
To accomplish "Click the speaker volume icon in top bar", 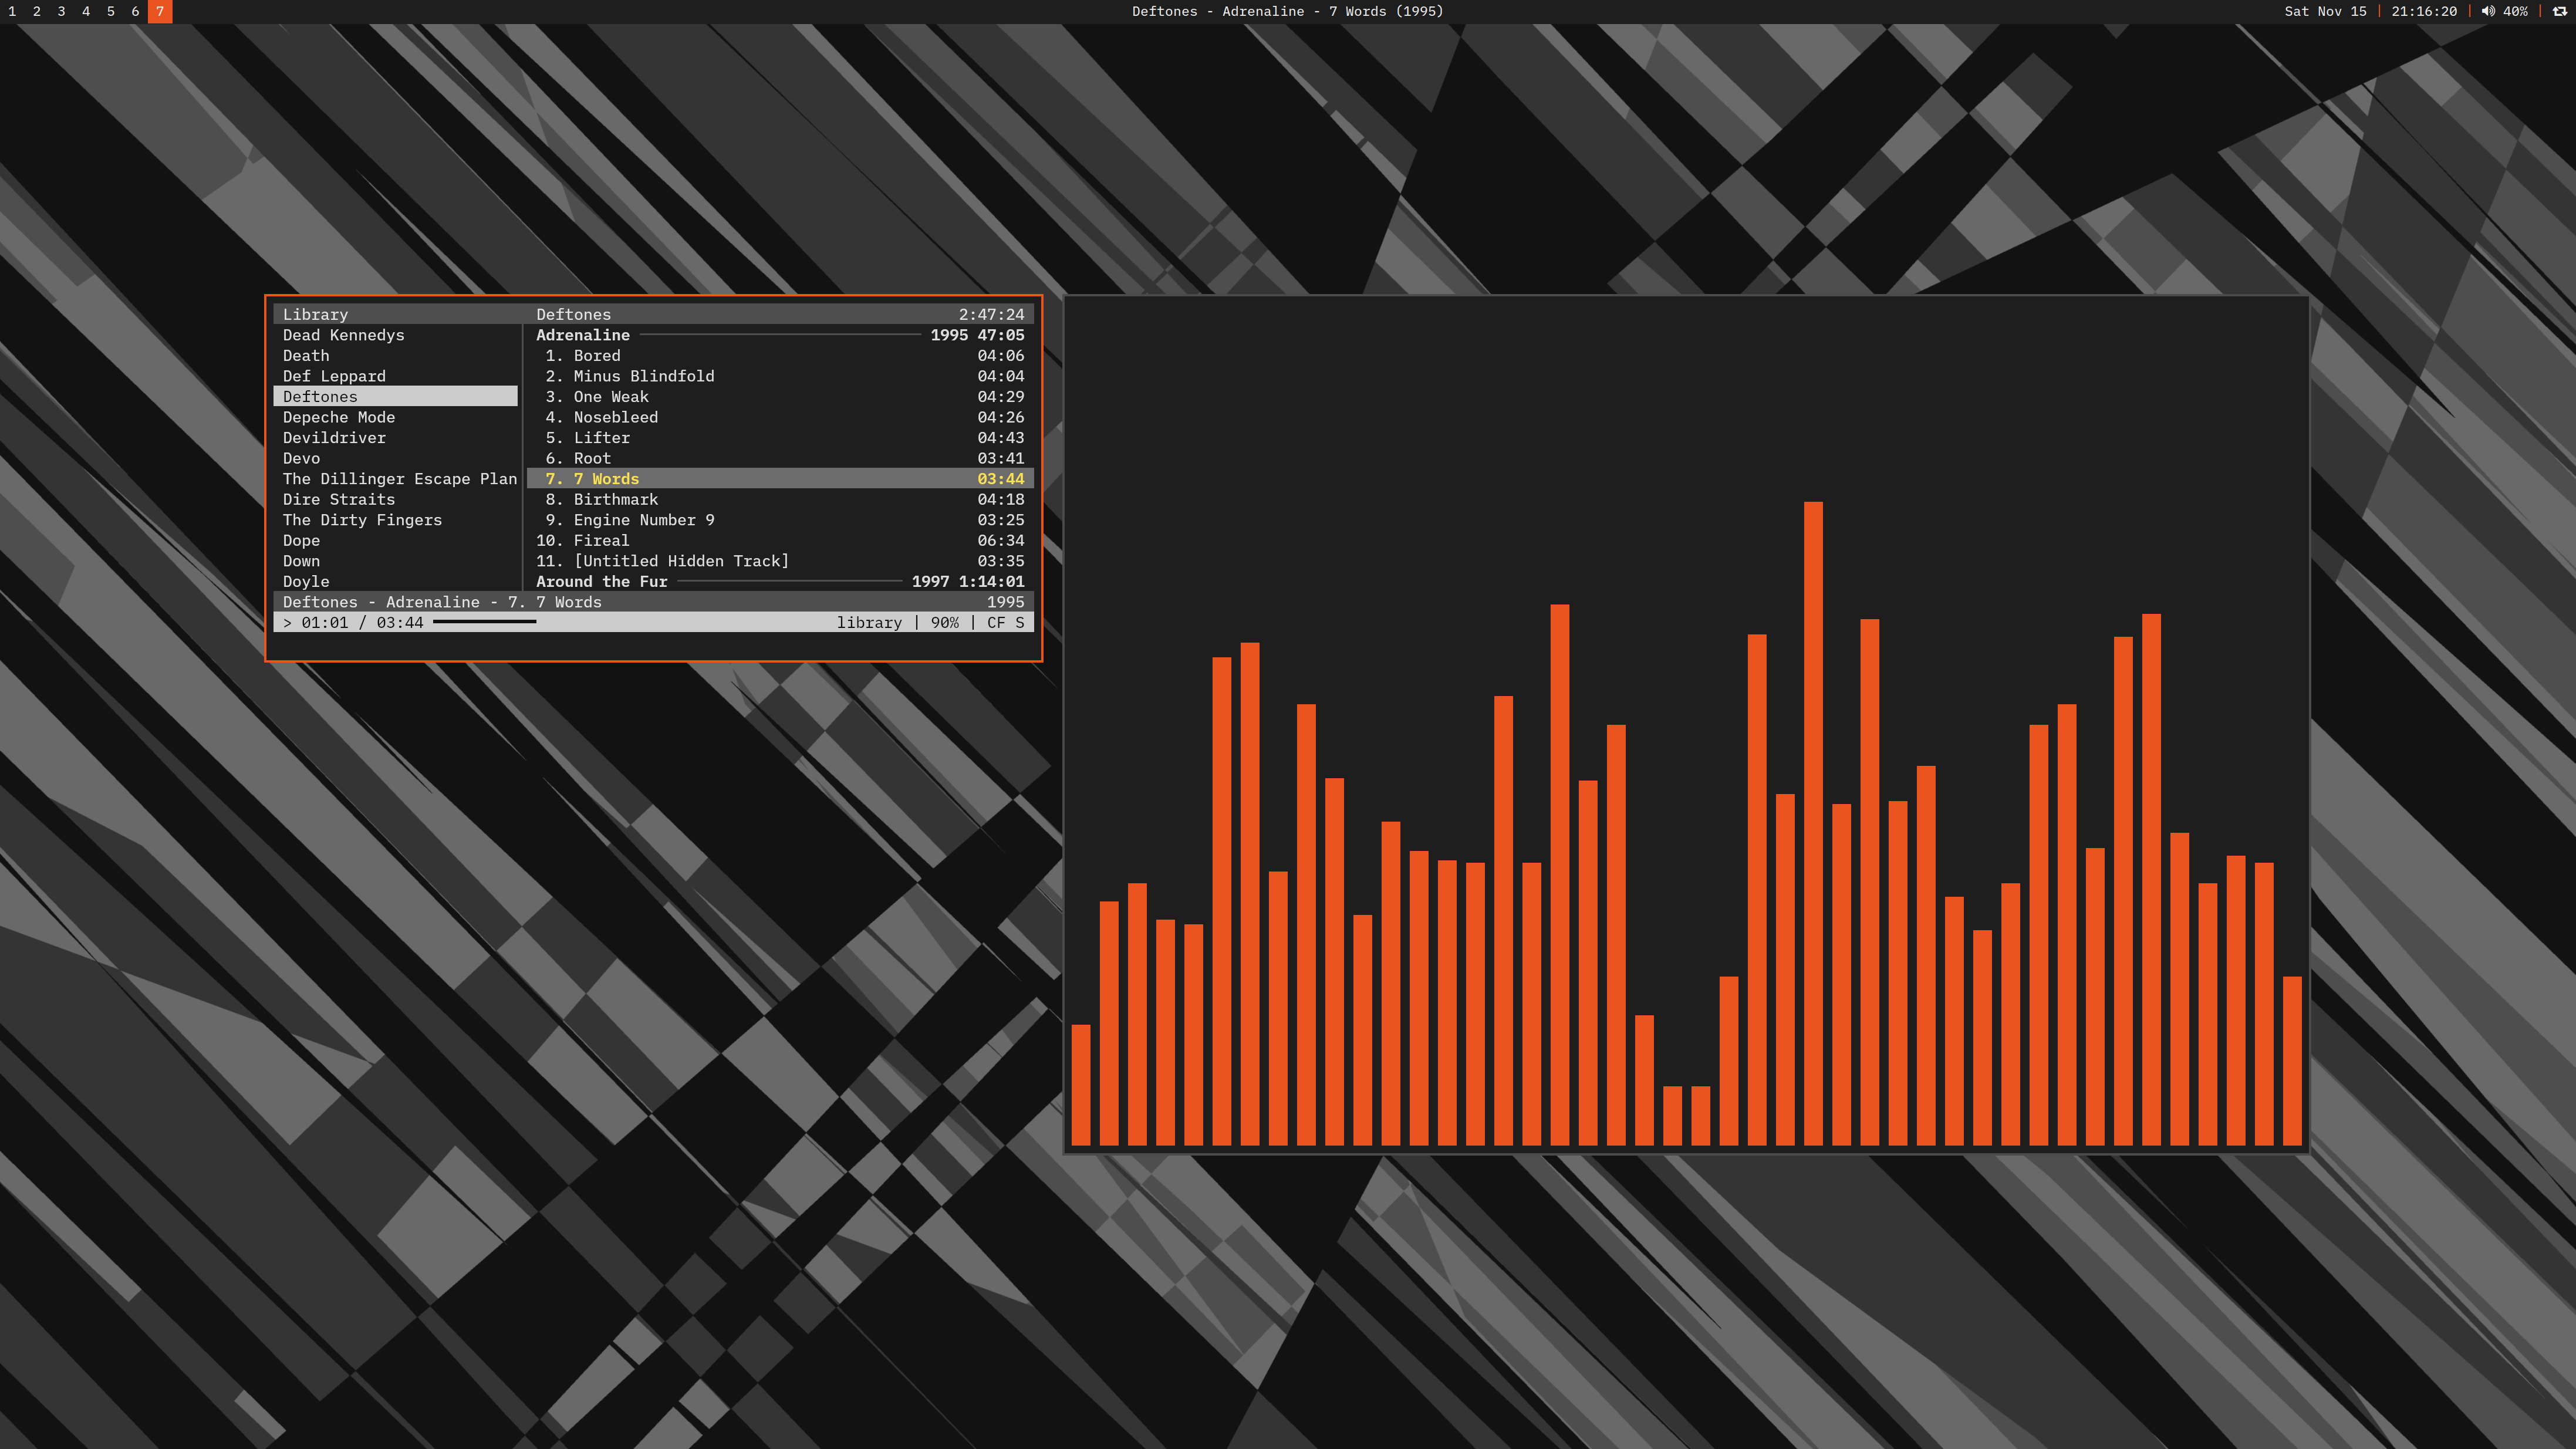I will (x=2488, y=11).
